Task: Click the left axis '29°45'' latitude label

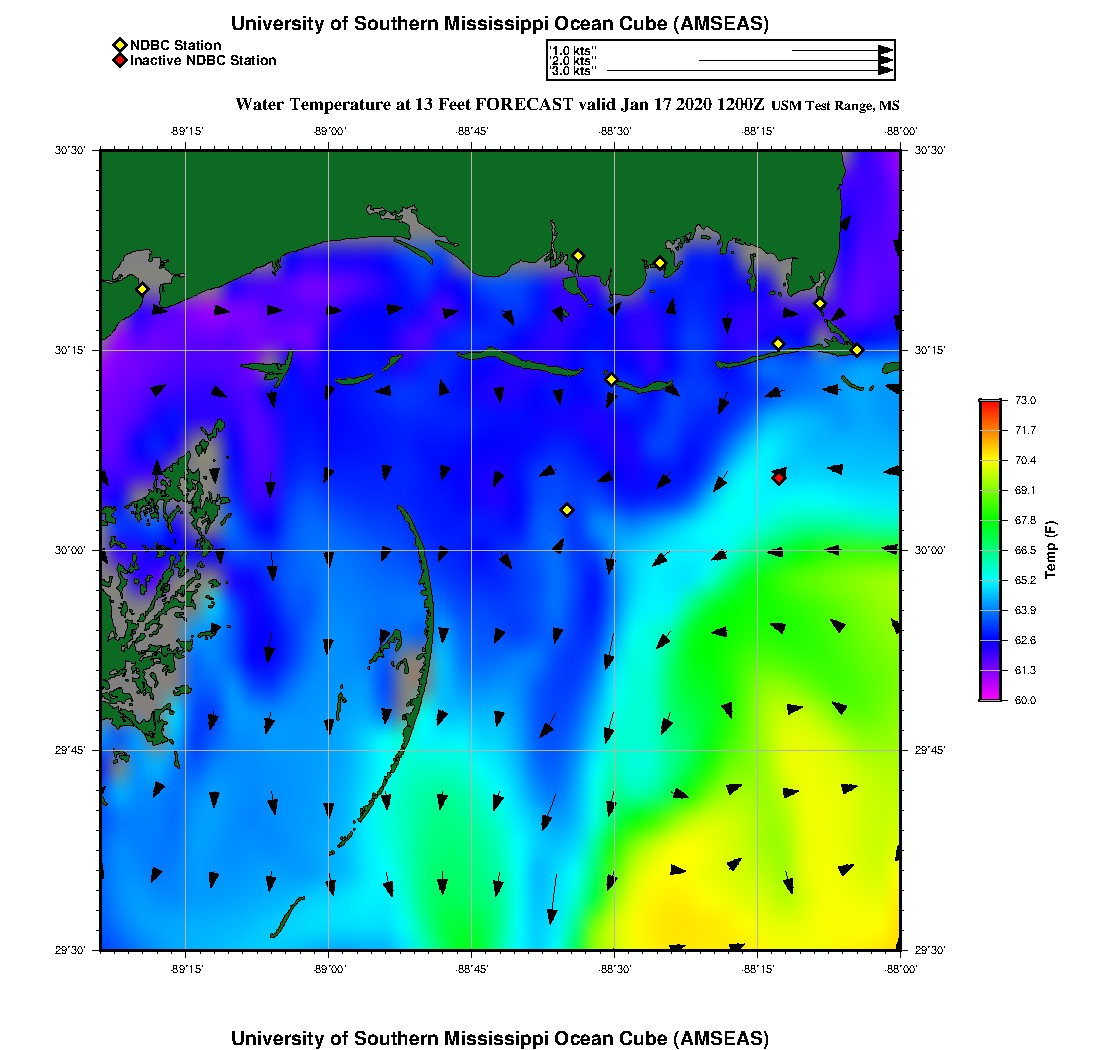Action: [70, 751]
